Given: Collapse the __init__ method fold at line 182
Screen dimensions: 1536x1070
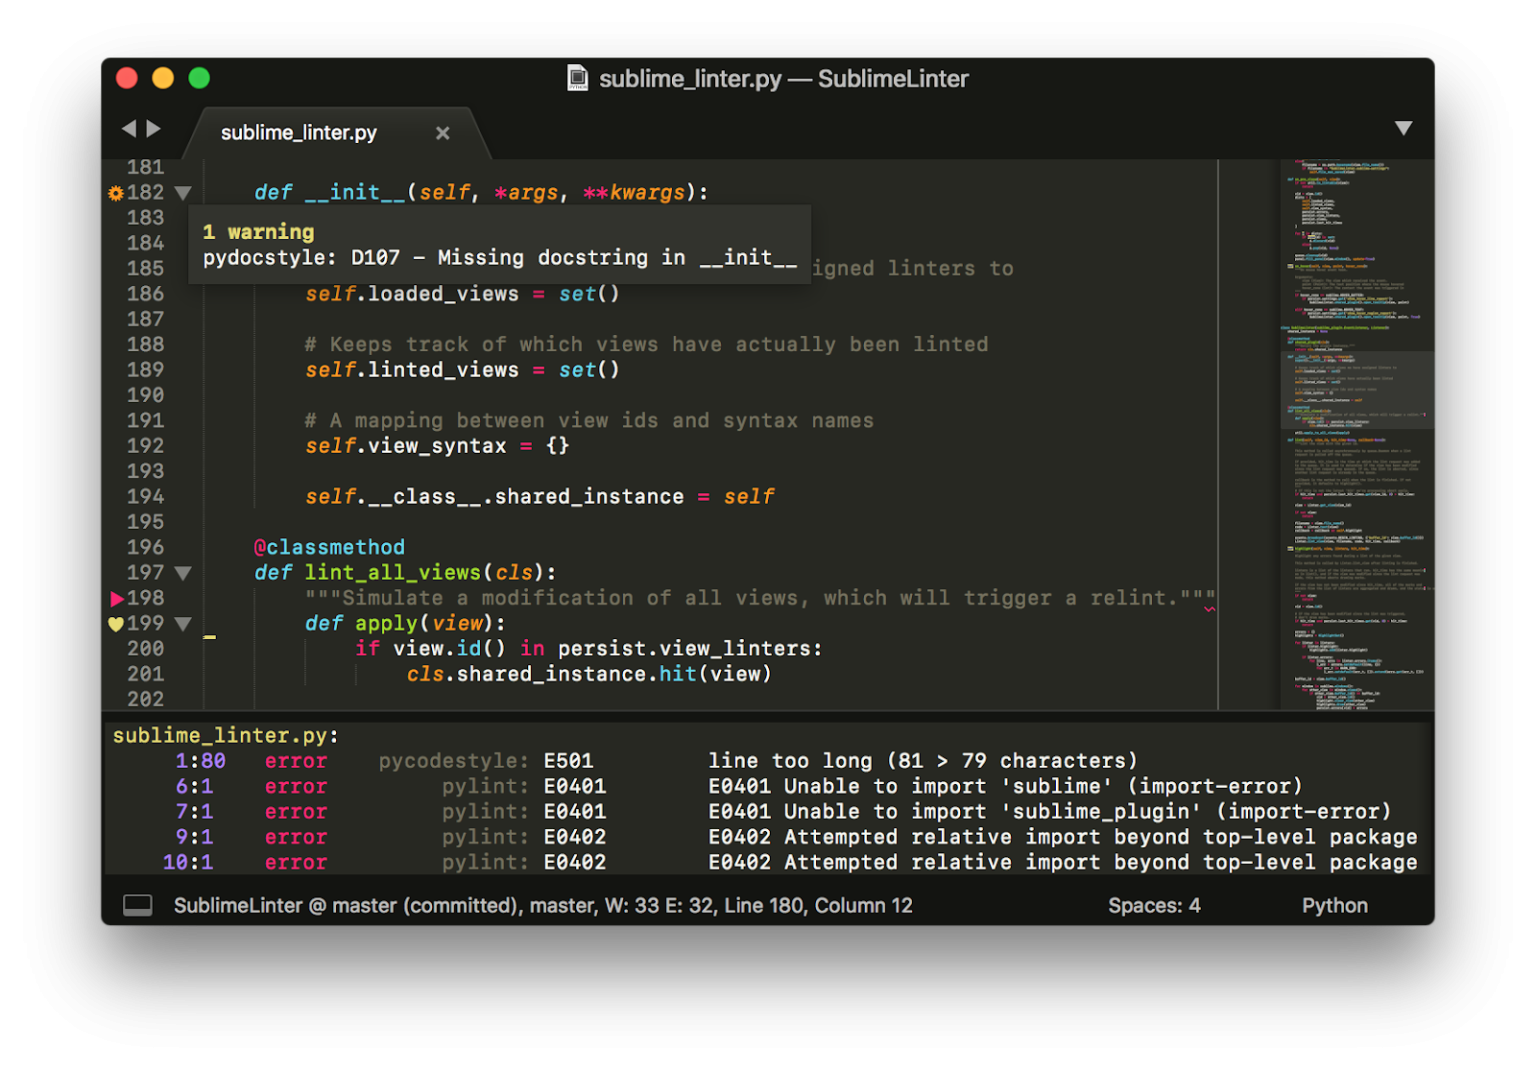Looking at the screenshot, I should pos(182,192).
